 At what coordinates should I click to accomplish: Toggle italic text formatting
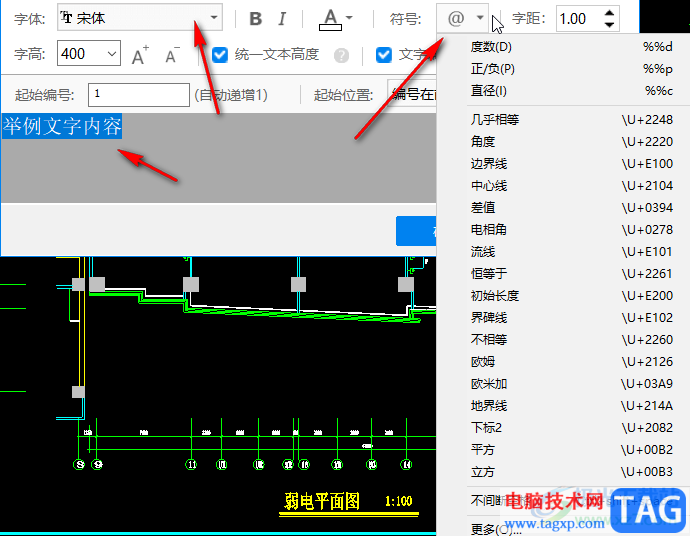[x=282, y=18]
